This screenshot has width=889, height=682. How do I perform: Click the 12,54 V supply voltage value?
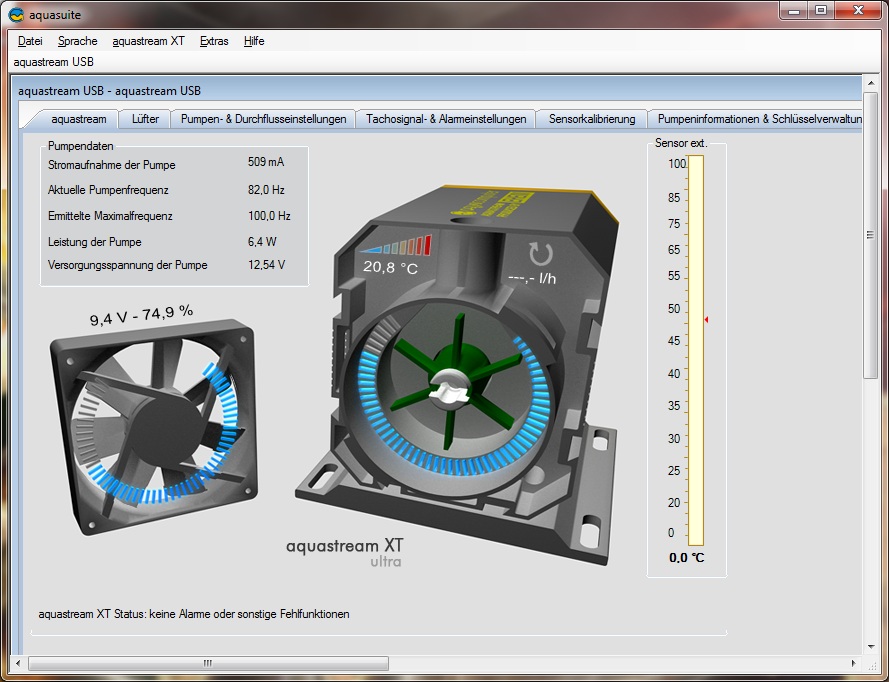(x=266, y=265)
